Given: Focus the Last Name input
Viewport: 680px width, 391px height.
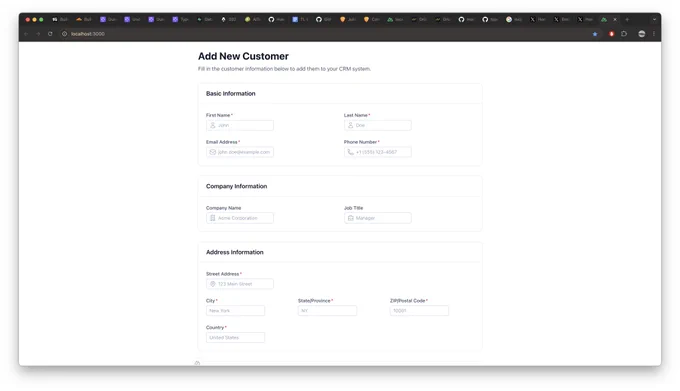Looking at the screenshot, I should pyautogui.click(x=378, y=125).
